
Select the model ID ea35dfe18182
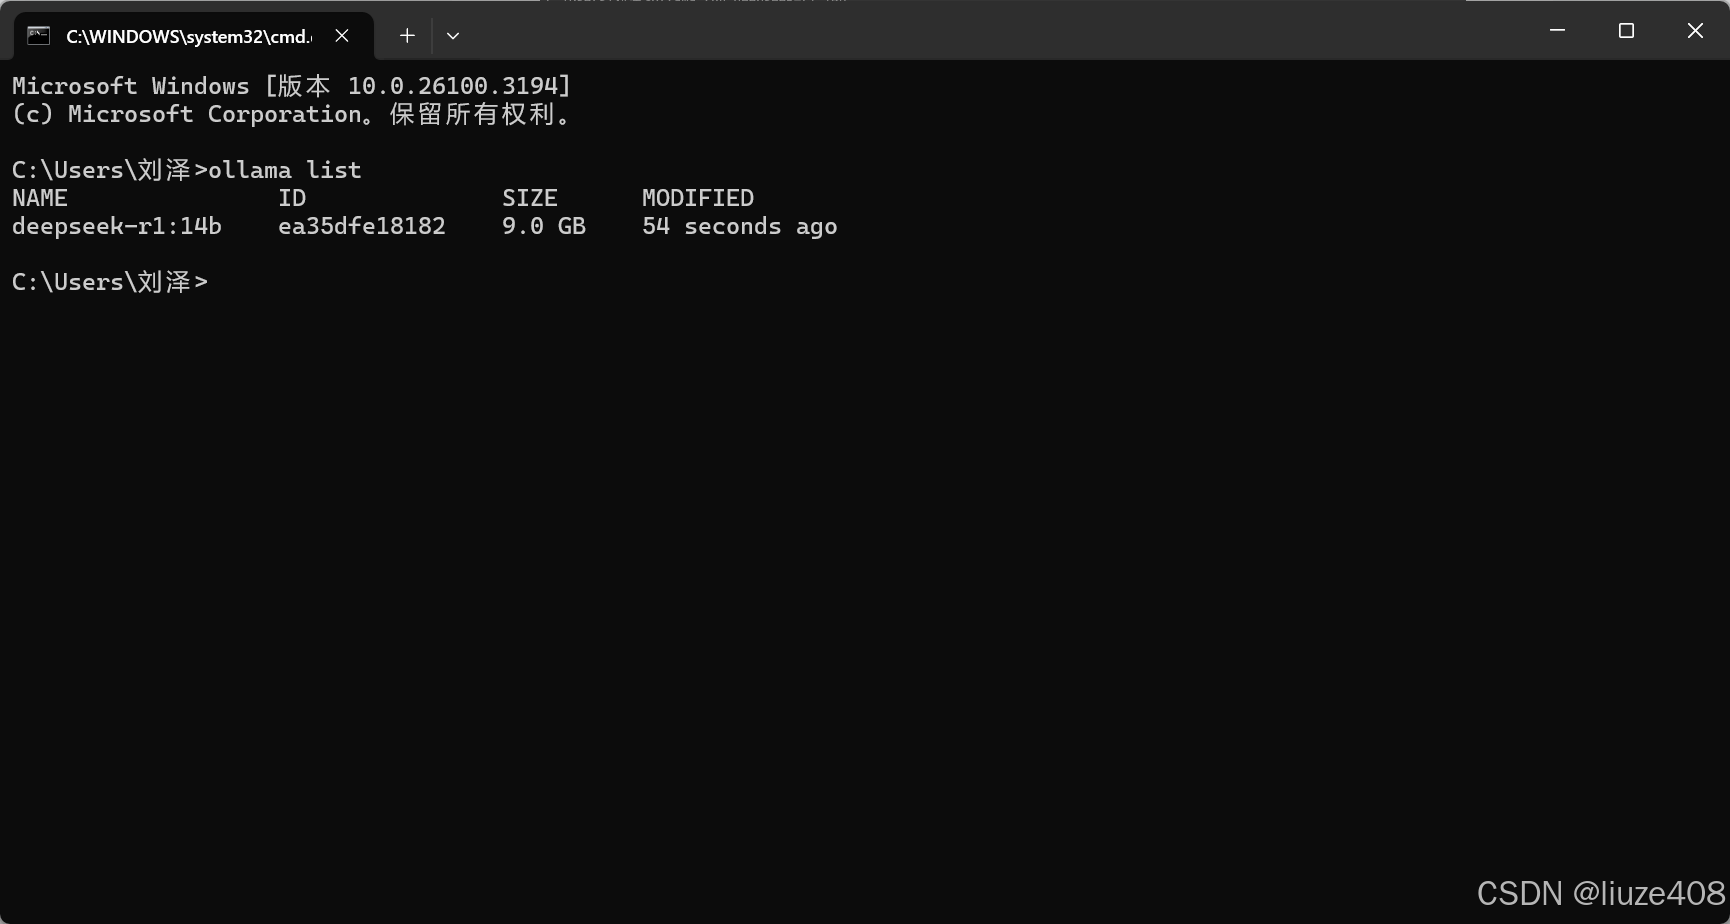point(362,226)
